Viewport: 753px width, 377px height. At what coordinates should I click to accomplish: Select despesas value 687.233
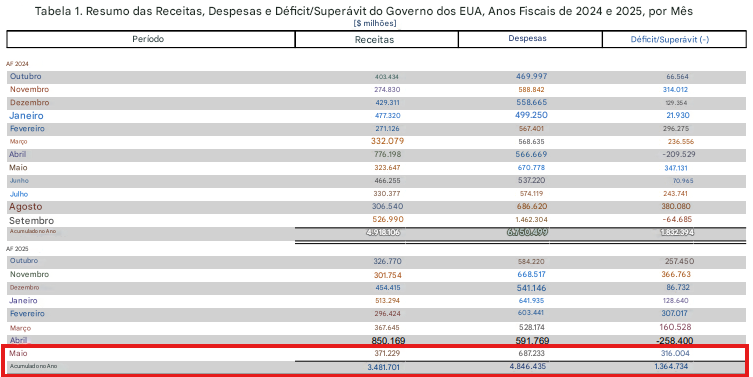click(x=531, y=353)
